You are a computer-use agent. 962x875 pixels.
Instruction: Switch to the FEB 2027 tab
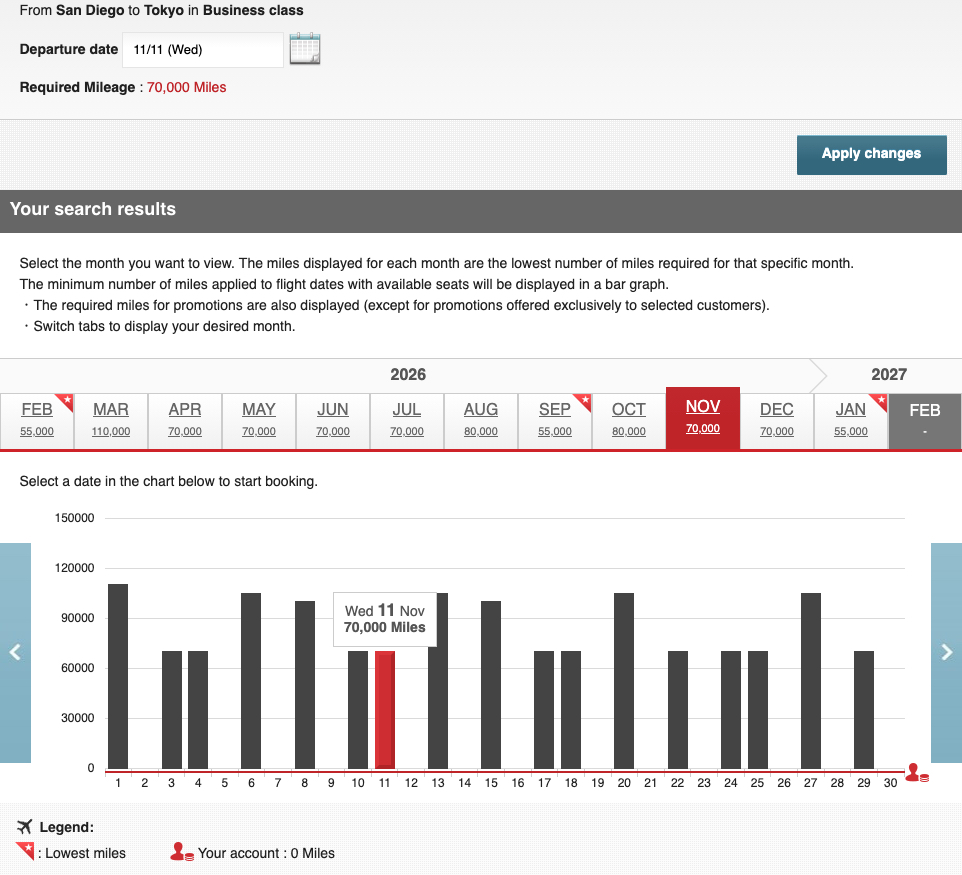(924, 420)
